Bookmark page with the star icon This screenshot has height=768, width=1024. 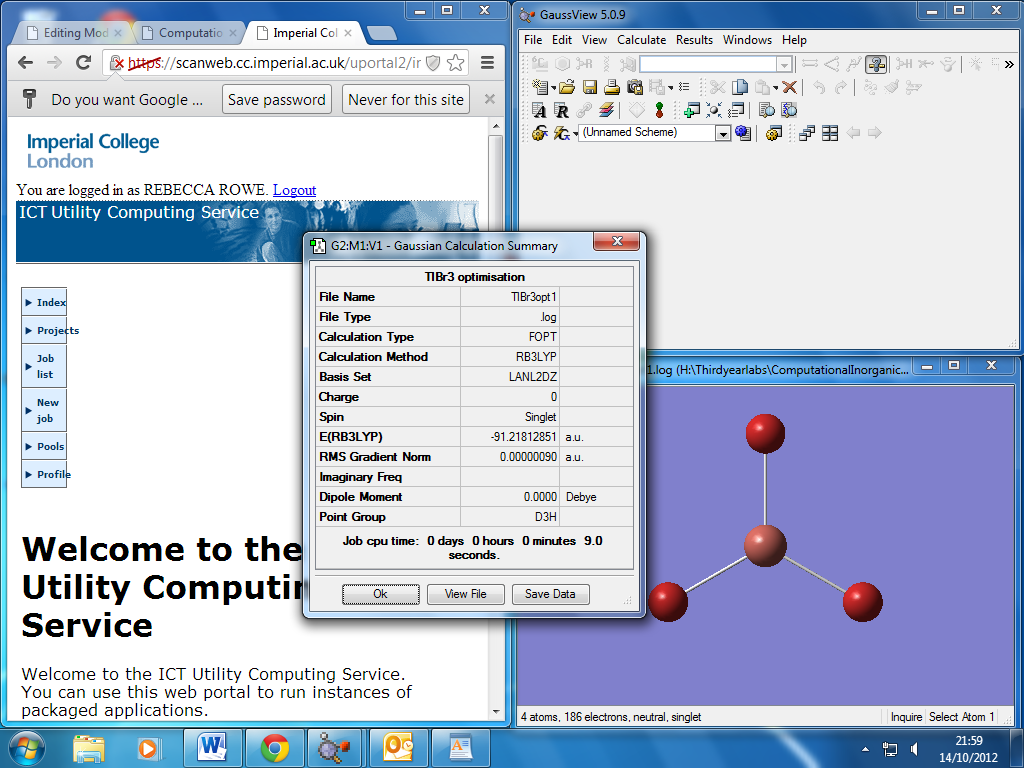pos(455,63)
